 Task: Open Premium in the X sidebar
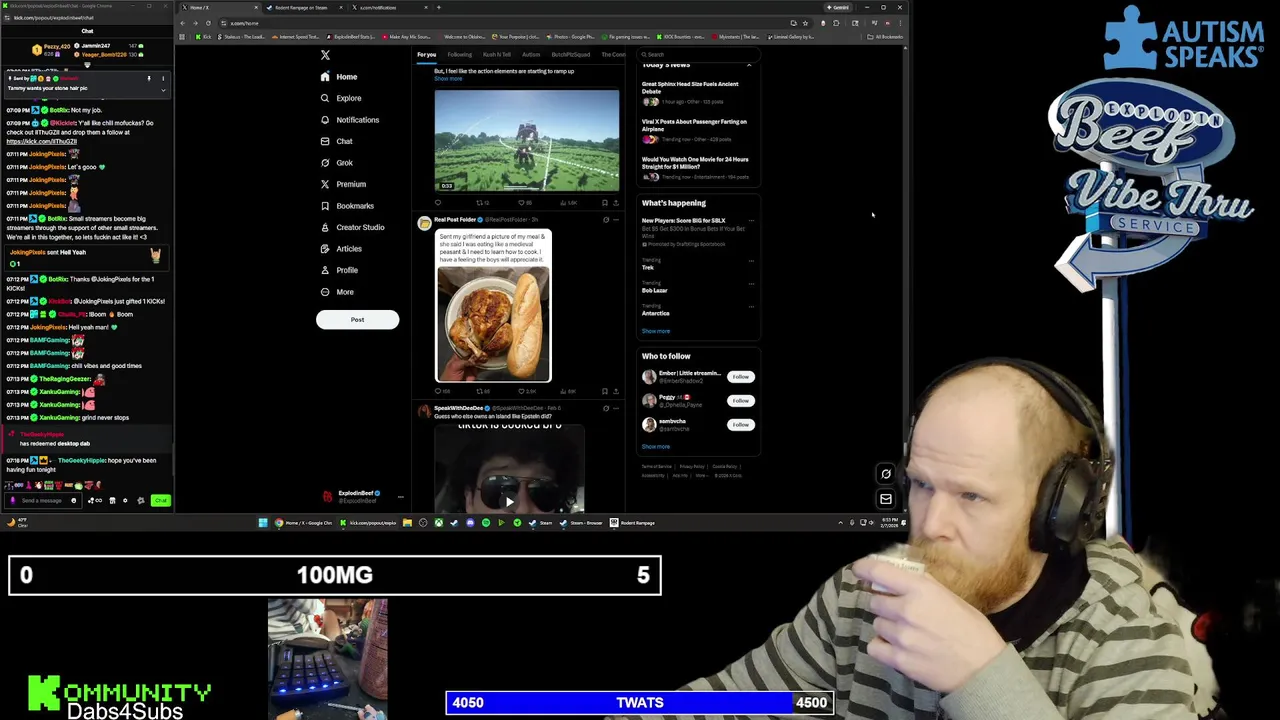[x=342, y=184]
